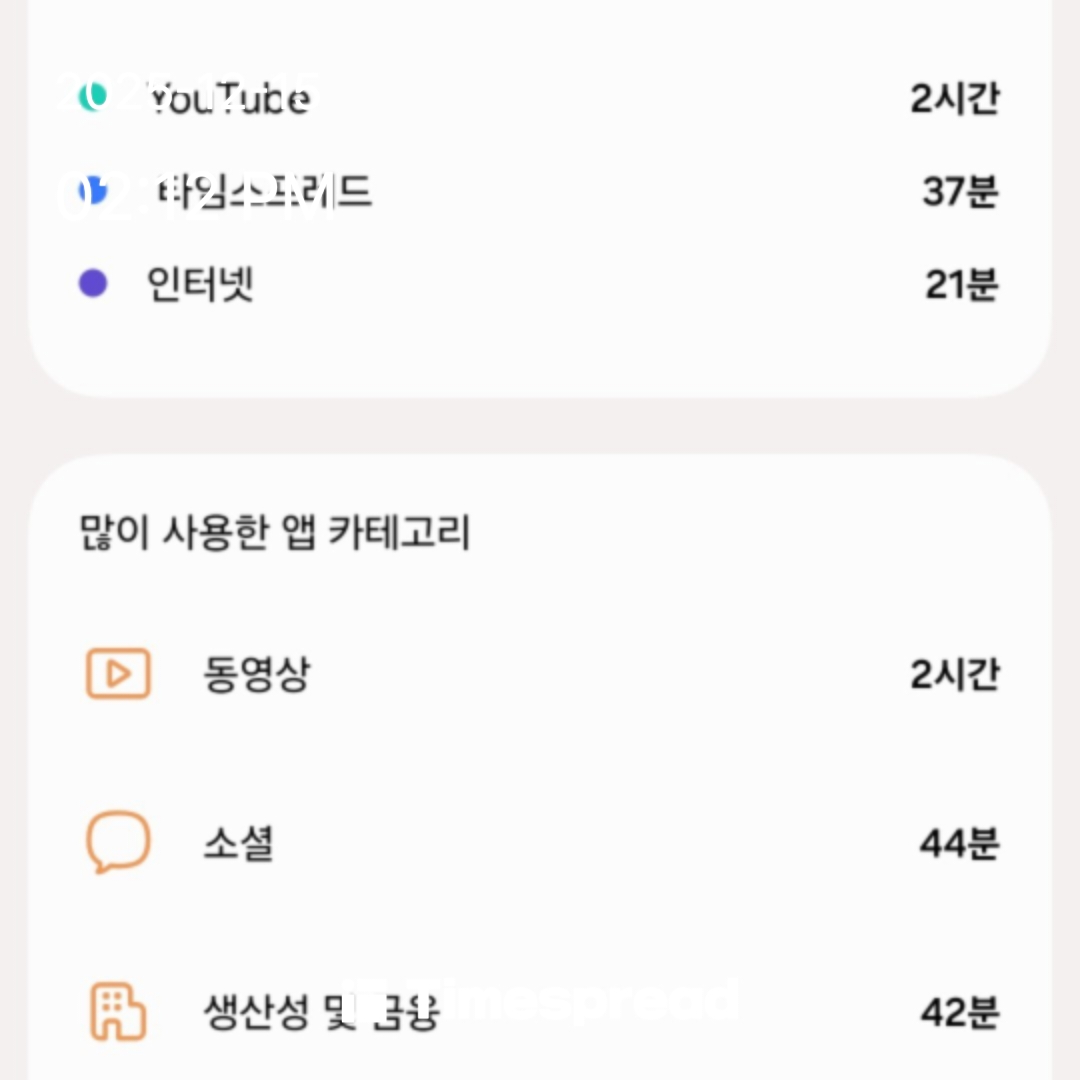Open the 동영상 category
The height and width of the screenshot is (1080, 1080).
pos(256,675)
